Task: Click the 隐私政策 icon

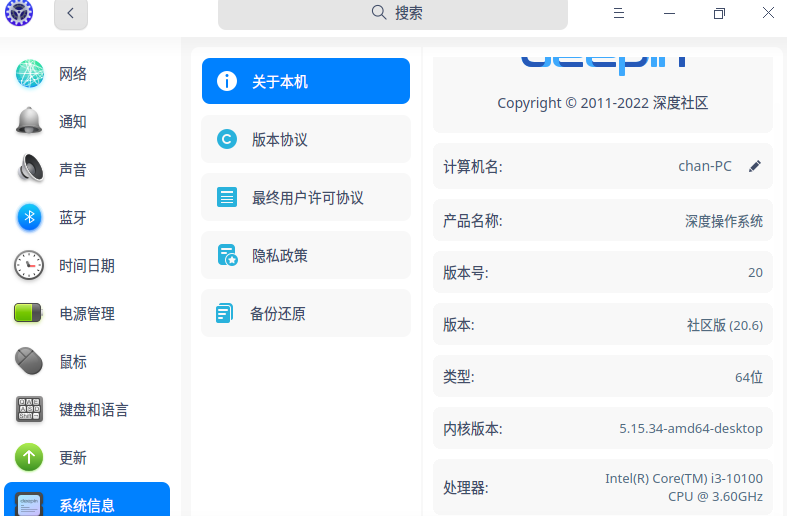Action: [x=227, y=255]
